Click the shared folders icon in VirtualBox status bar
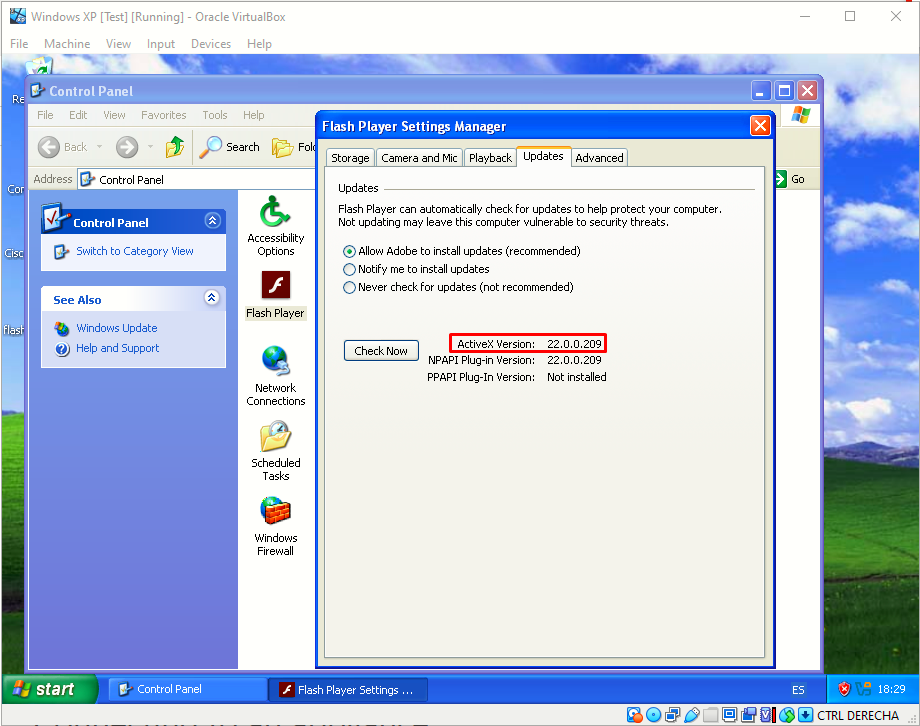 coord(711,715)
